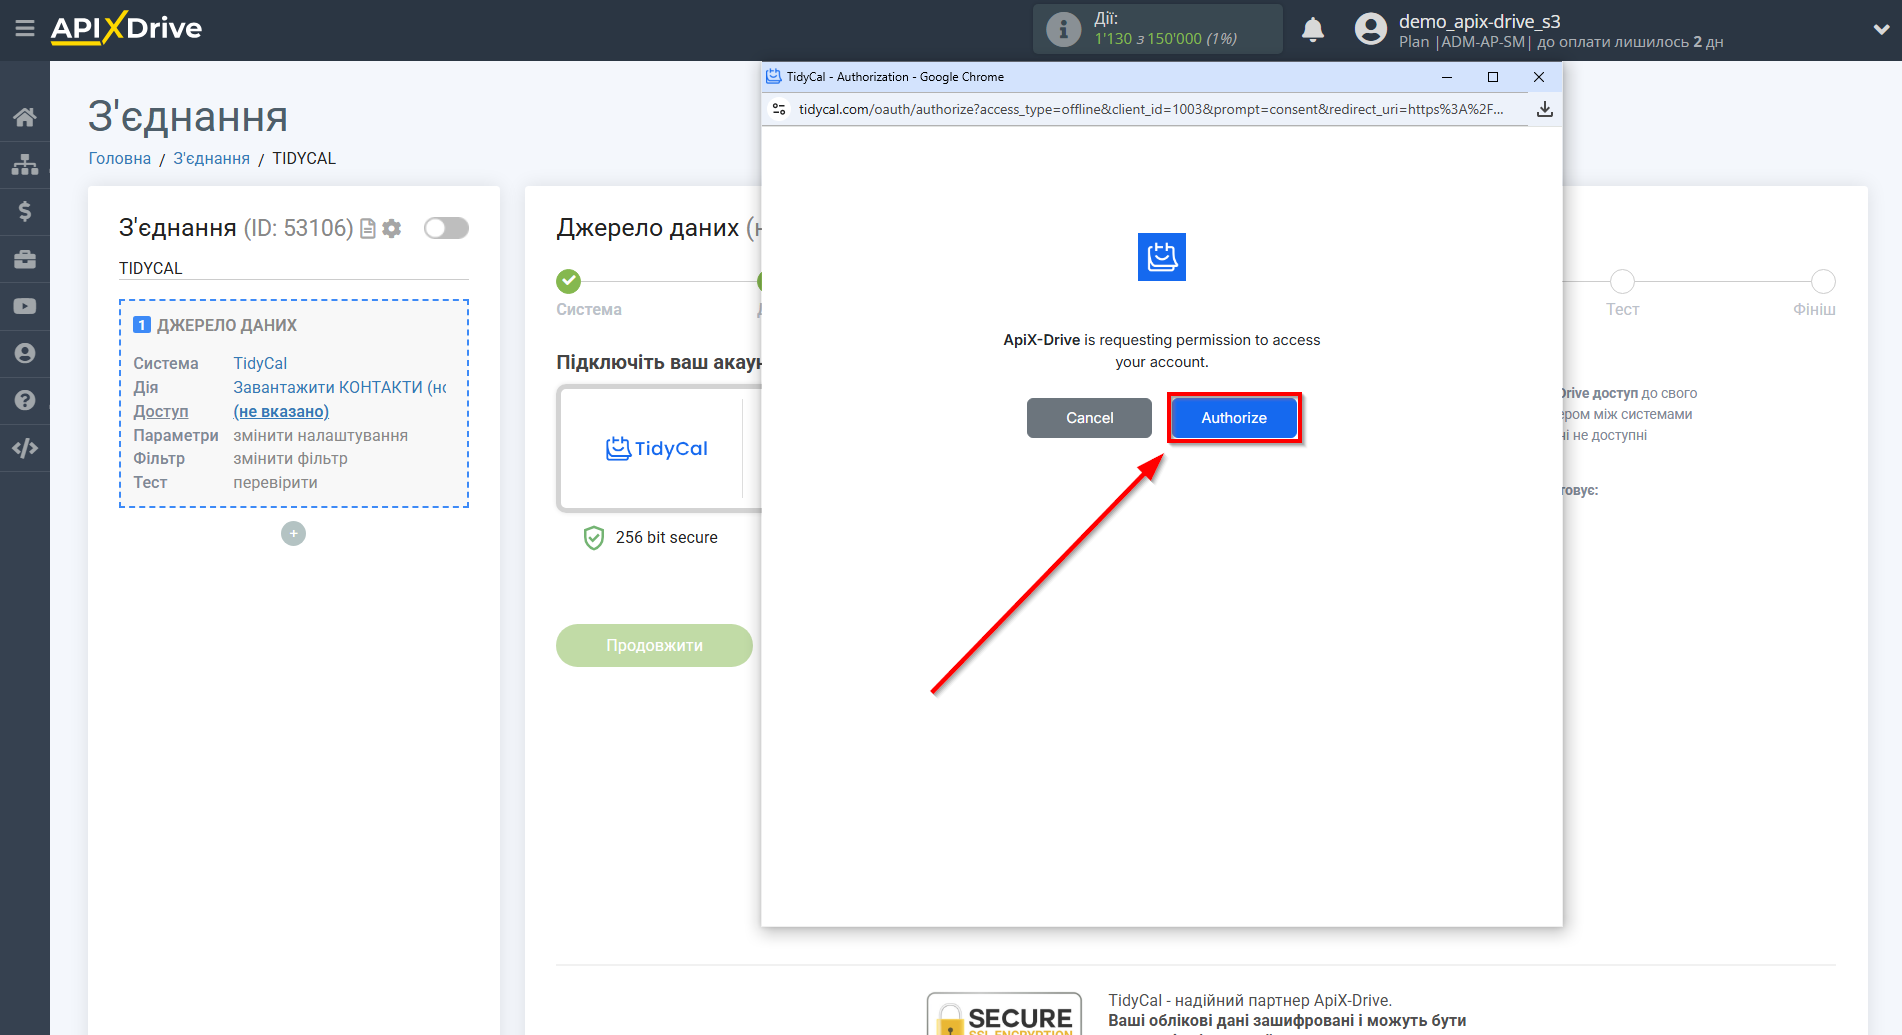Viewport: 1902px width, 1035px height.
Task: Click the Тест step circle in the progress bar
Action: (1622, 282)
